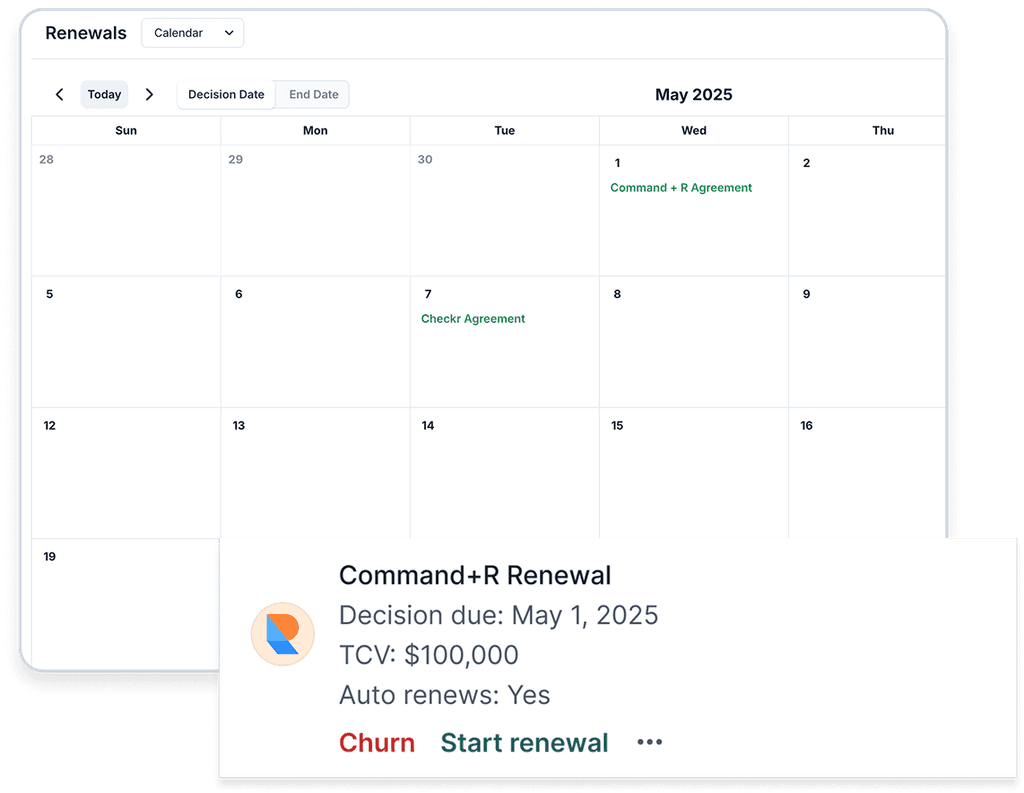Jump to Today in the calendar
Image resolution: width=1024 pixels, height=793 pixels.
coord(104,95)
